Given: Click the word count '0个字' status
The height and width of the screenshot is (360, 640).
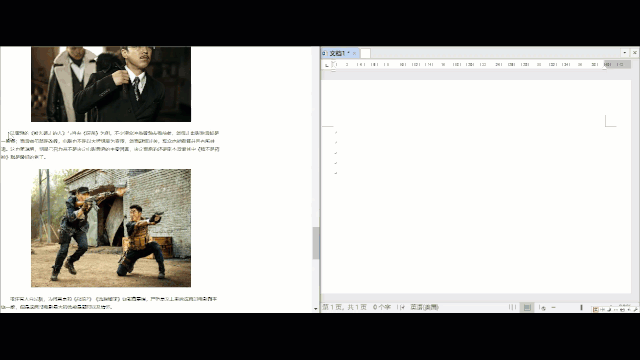Looking at the screenshot, I should click(381, 307).
